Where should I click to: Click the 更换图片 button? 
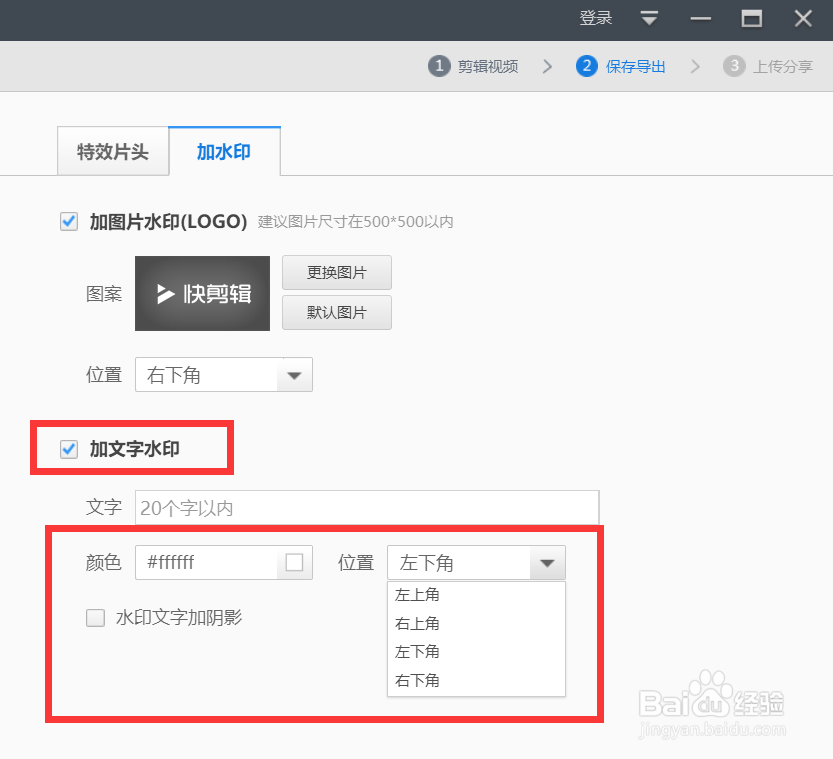[336, 272]
